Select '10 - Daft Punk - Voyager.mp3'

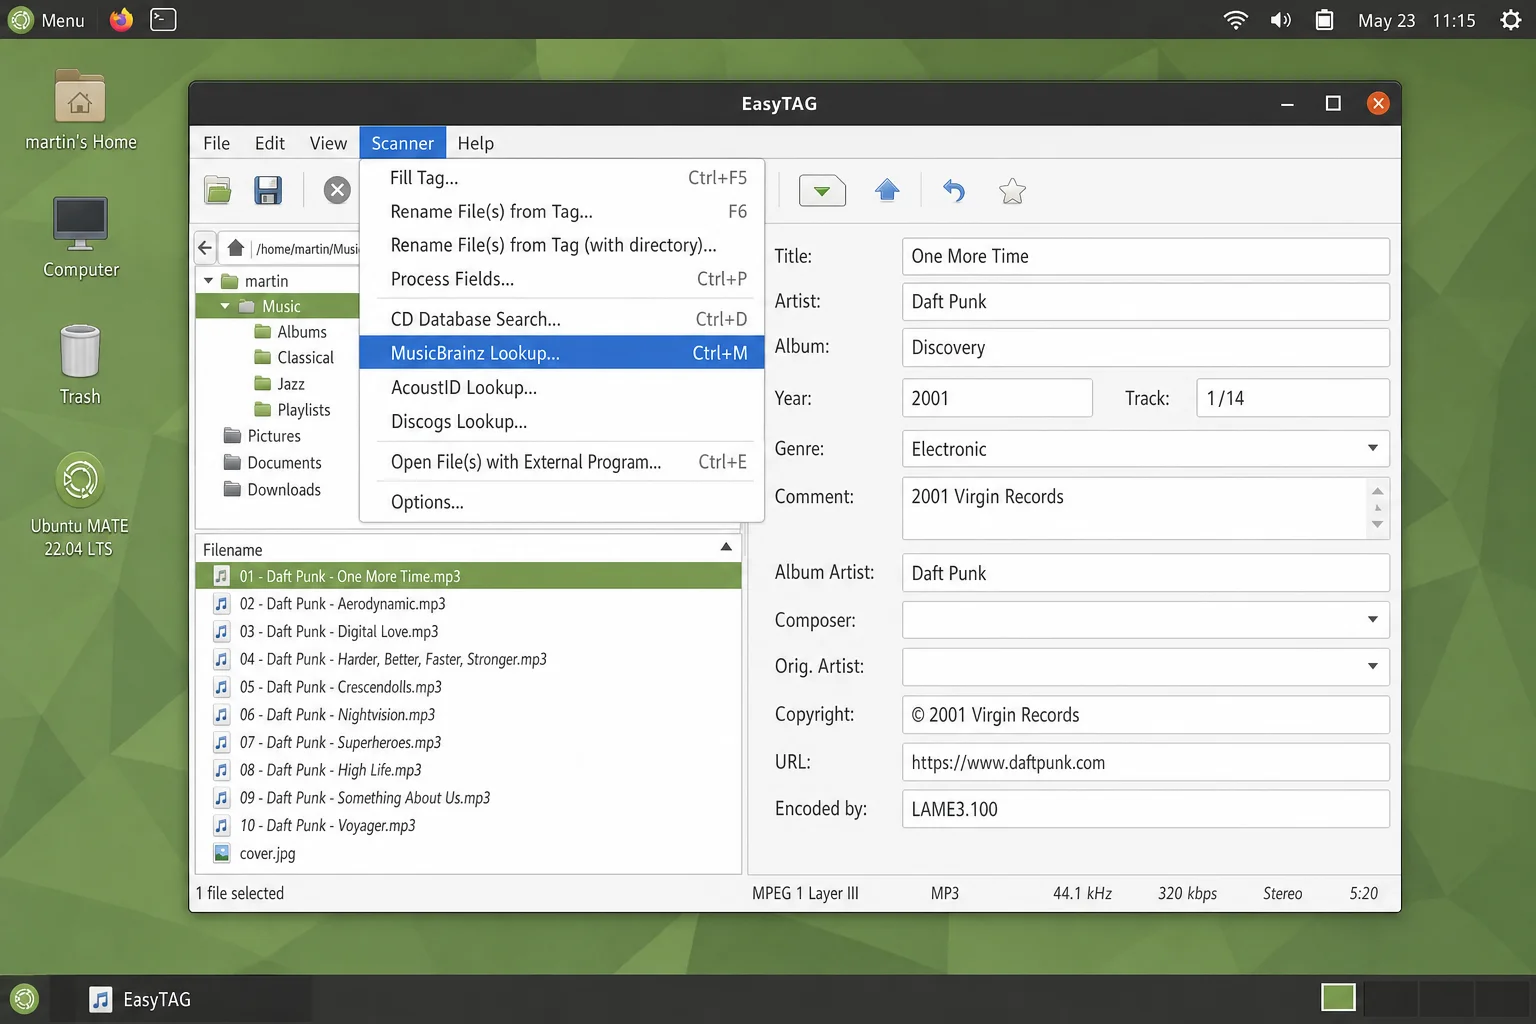coord(468,825)
